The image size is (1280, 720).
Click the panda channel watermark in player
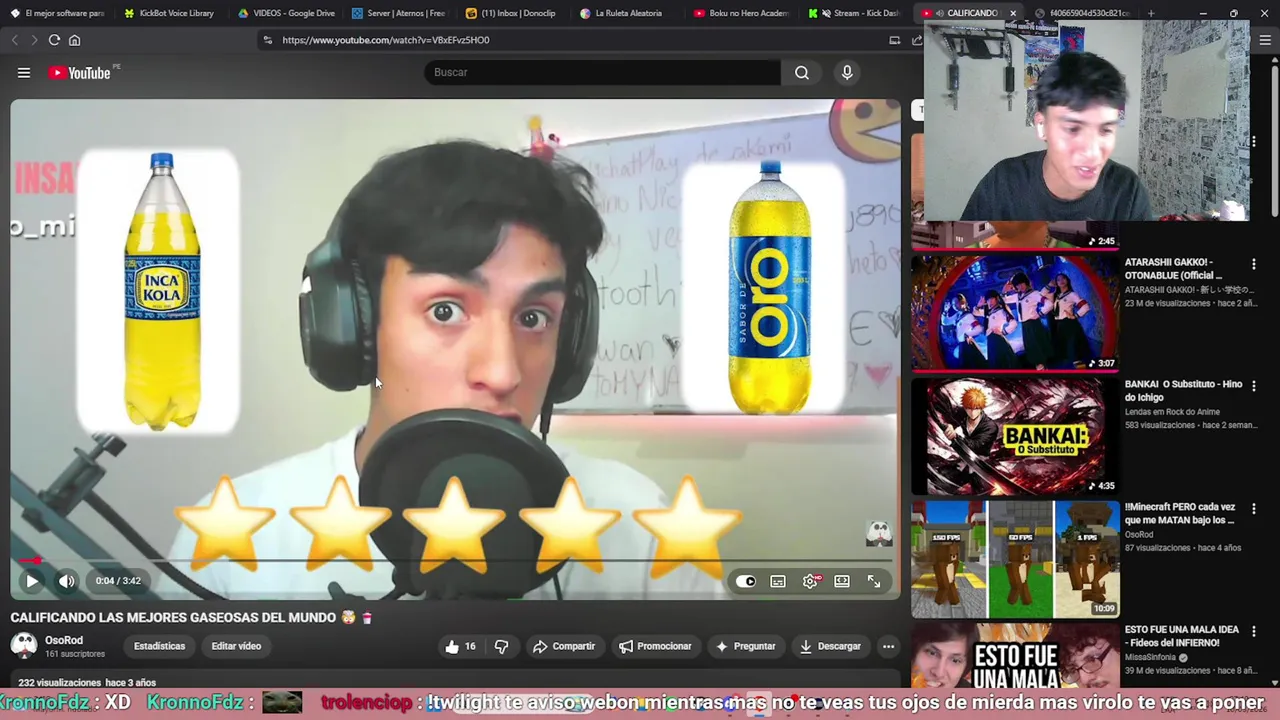coord(878,533)
